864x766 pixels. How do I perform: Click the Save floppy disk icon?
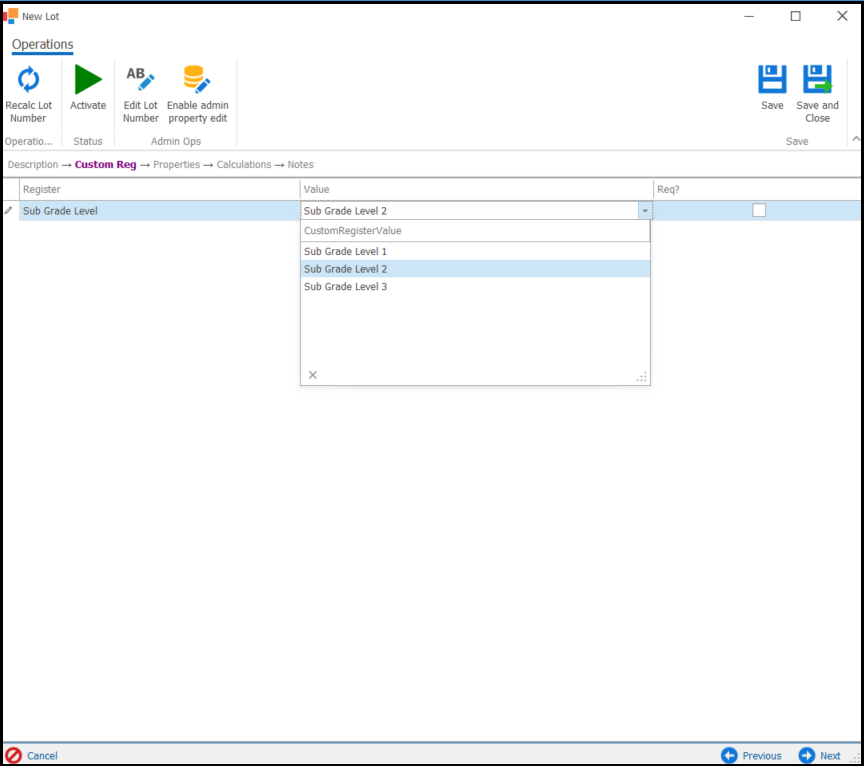click(772, 80)
